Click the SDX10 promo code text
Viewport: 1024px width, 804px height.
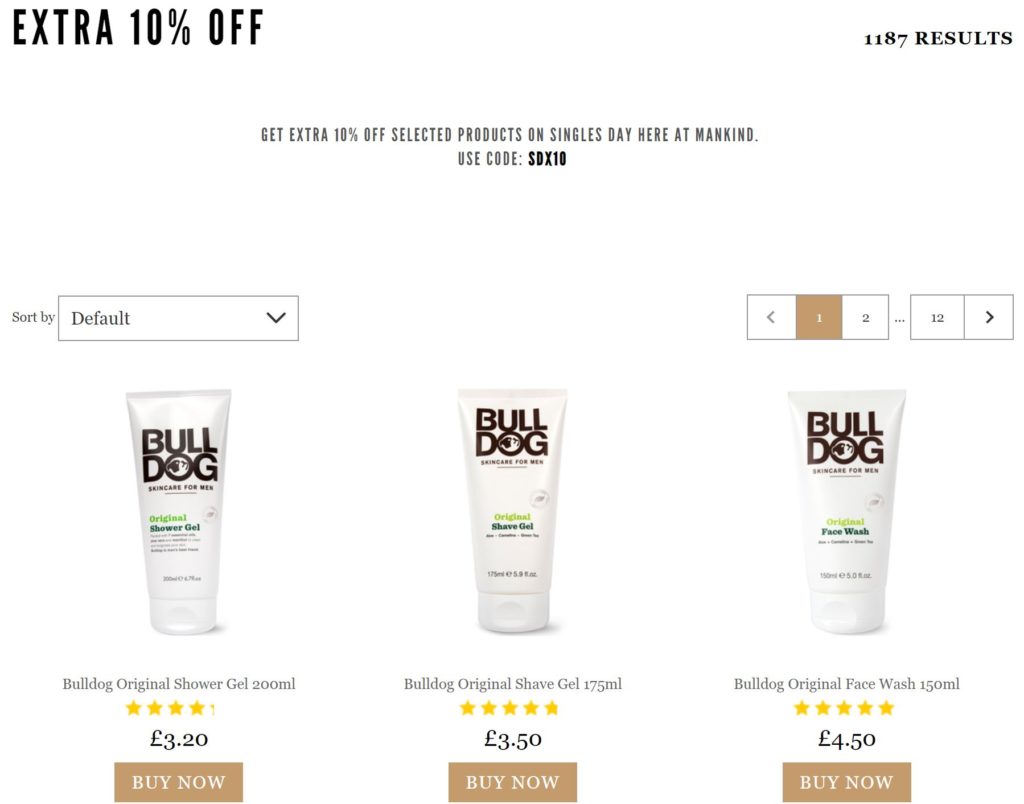547,159
